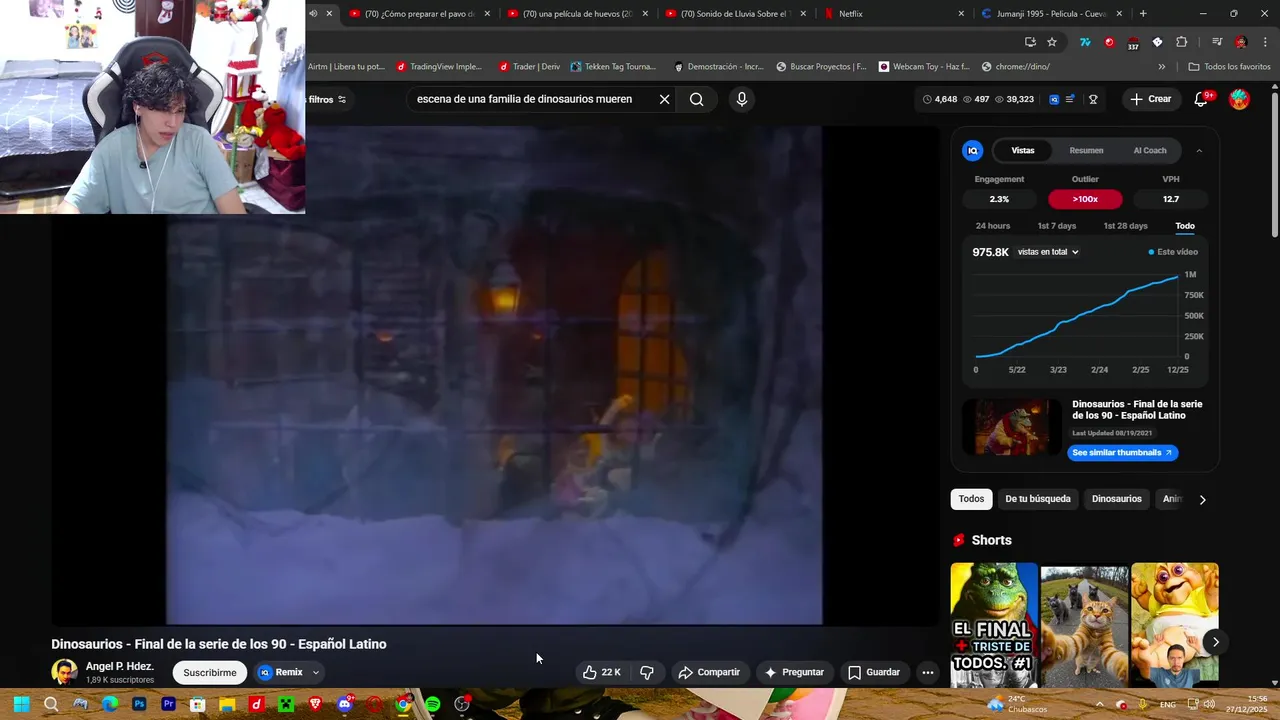Show hidden system tray icons
This screenshot has width=1280, height=720.
(1100, 704)
